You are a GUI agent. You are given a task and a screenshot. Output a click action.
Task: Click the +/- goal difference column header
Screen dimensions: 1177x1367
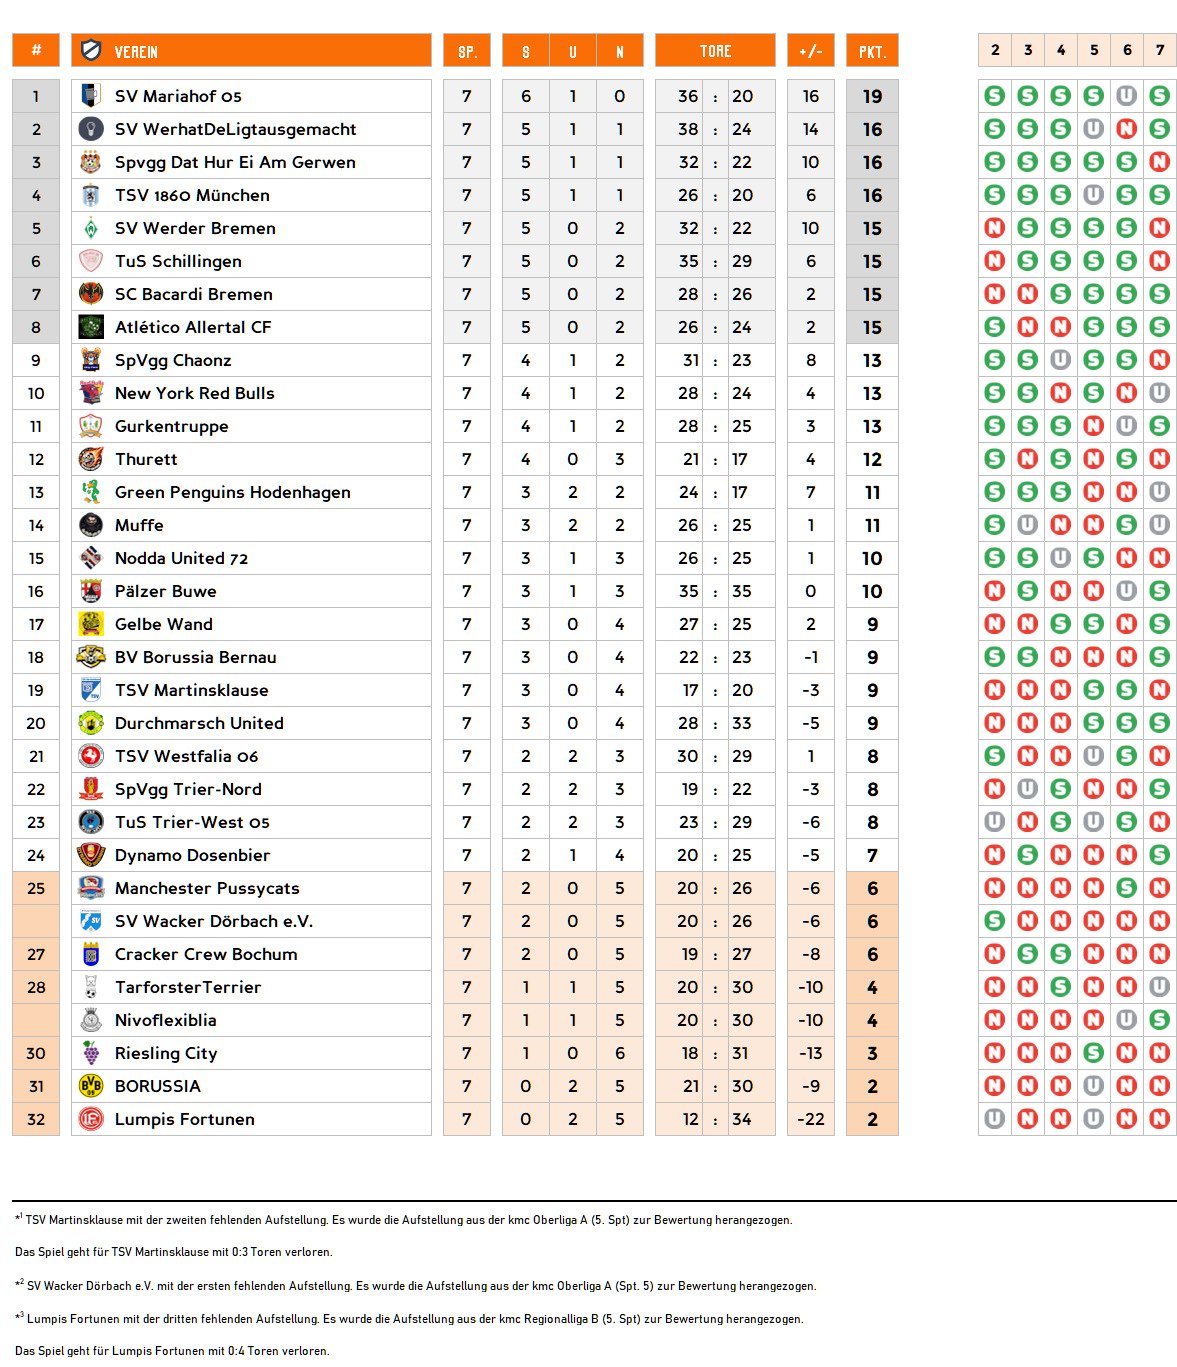(810, 51)
